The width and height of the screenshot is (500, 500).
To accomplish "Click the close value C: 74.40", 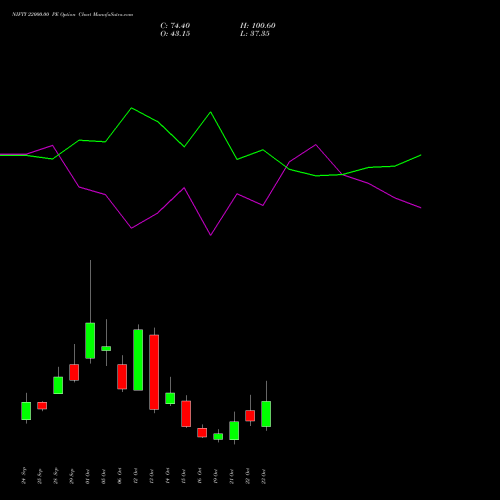I will [x=175, y=26].
